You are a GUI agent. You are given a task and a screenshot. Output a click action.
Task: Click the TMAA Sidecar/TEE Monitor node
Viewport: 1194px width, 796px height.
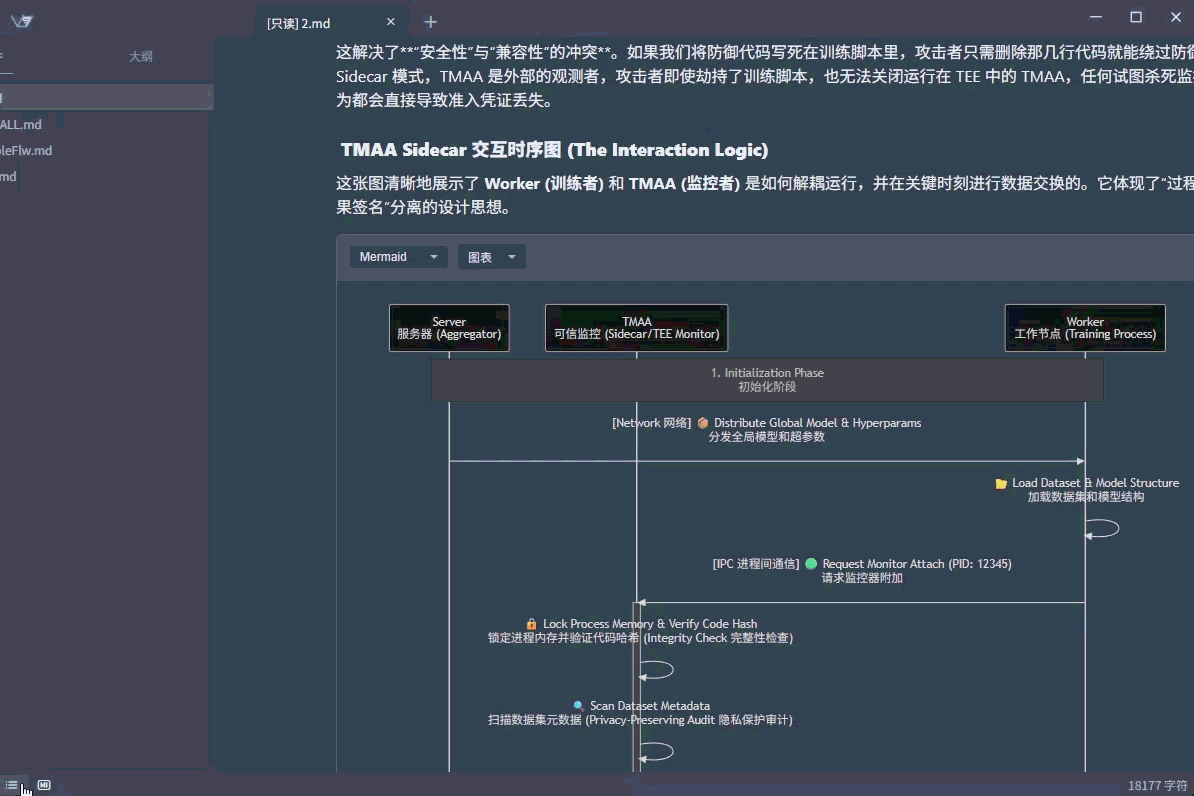pyautogui.click(x=636, y=328)
